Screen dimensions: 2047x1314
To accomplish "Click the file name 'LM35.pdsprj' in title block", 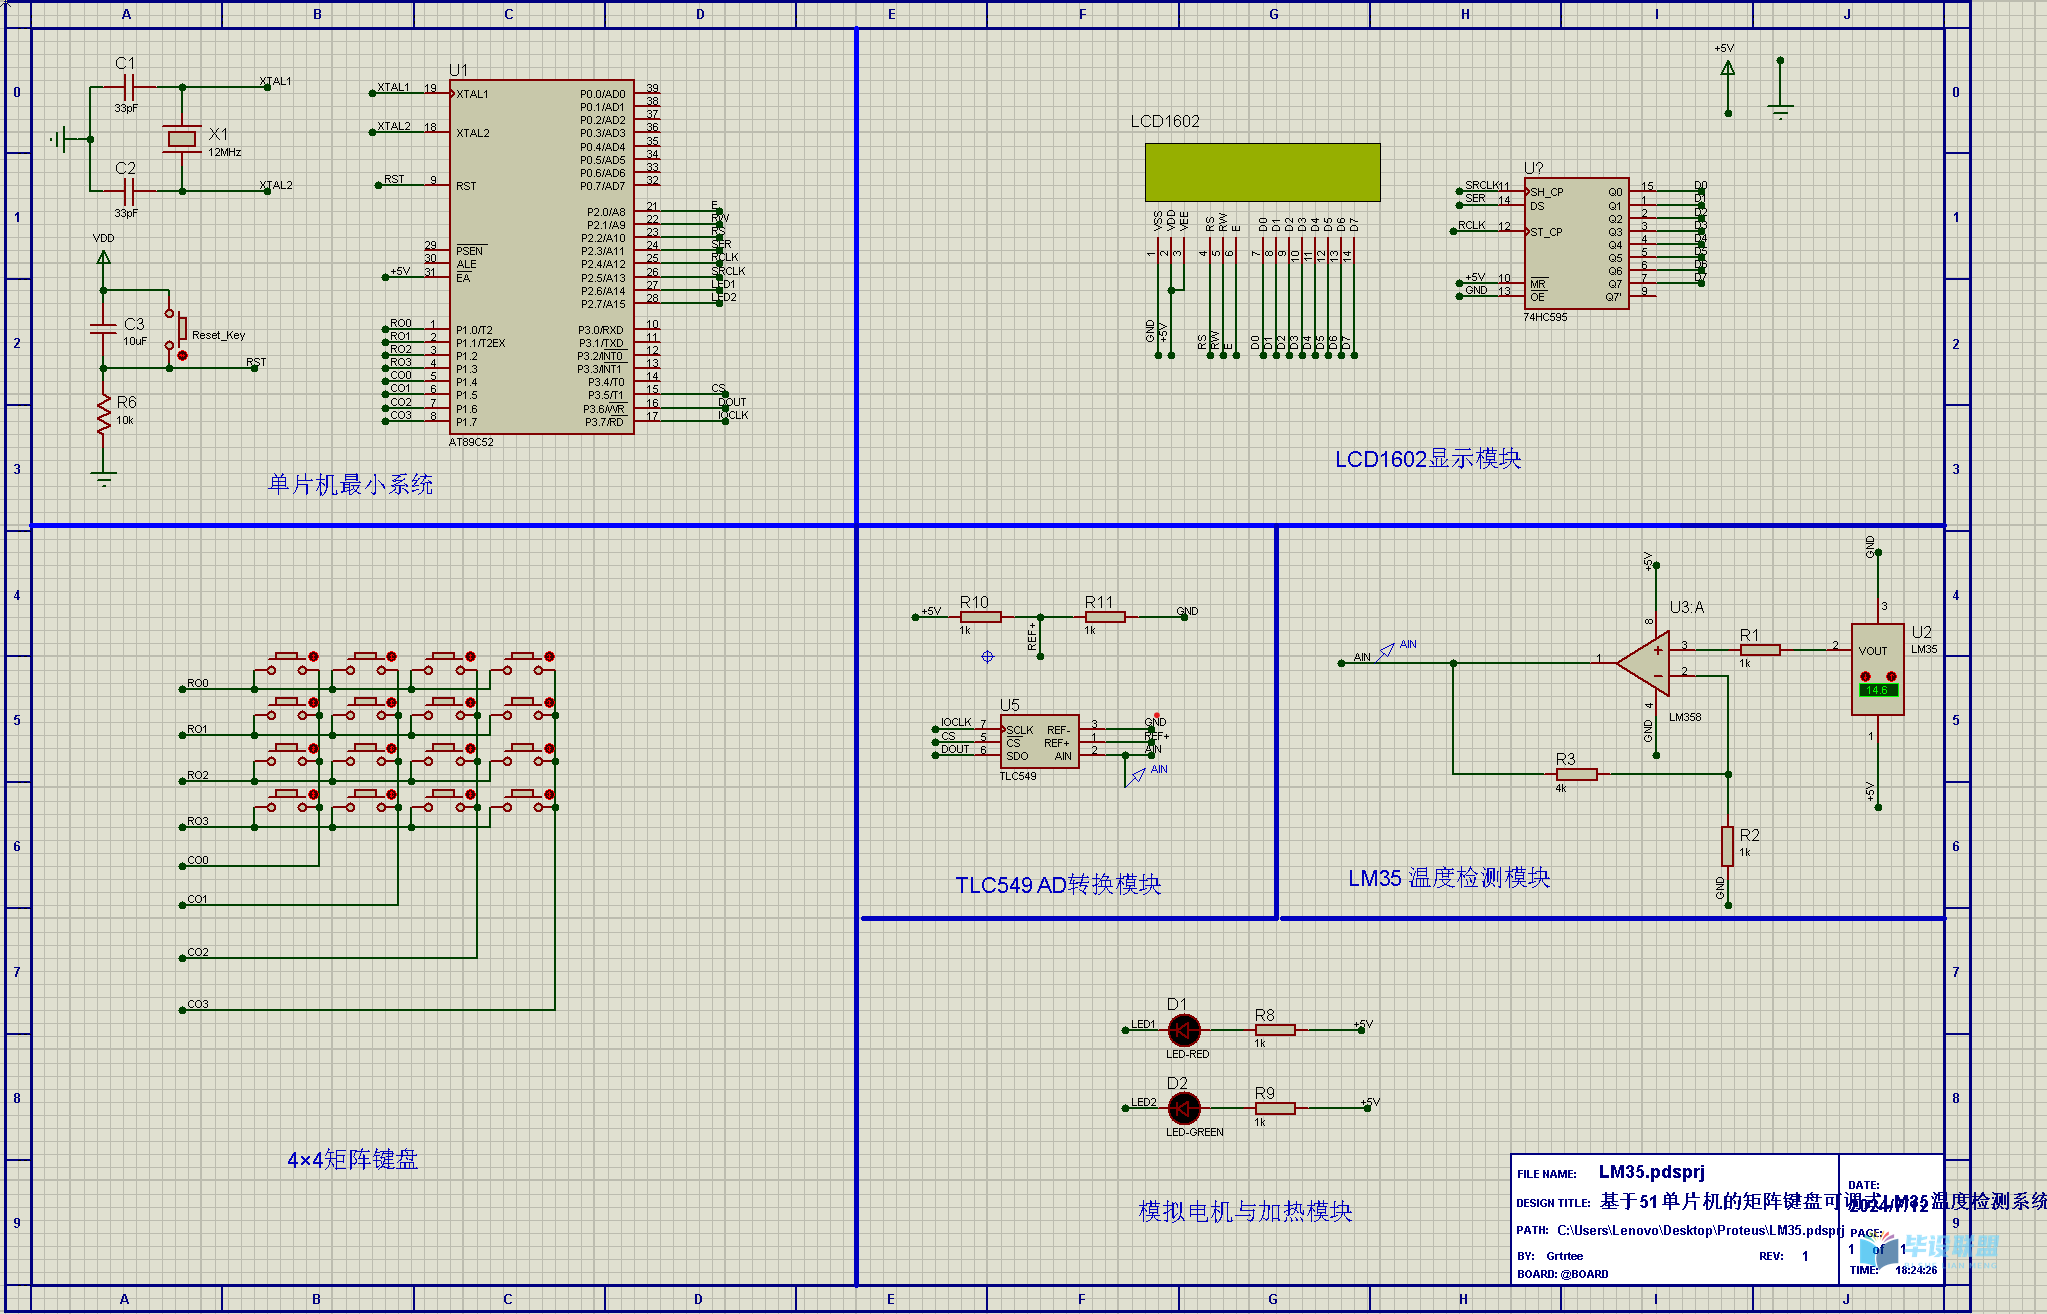I will [x=1651, y=1172].
